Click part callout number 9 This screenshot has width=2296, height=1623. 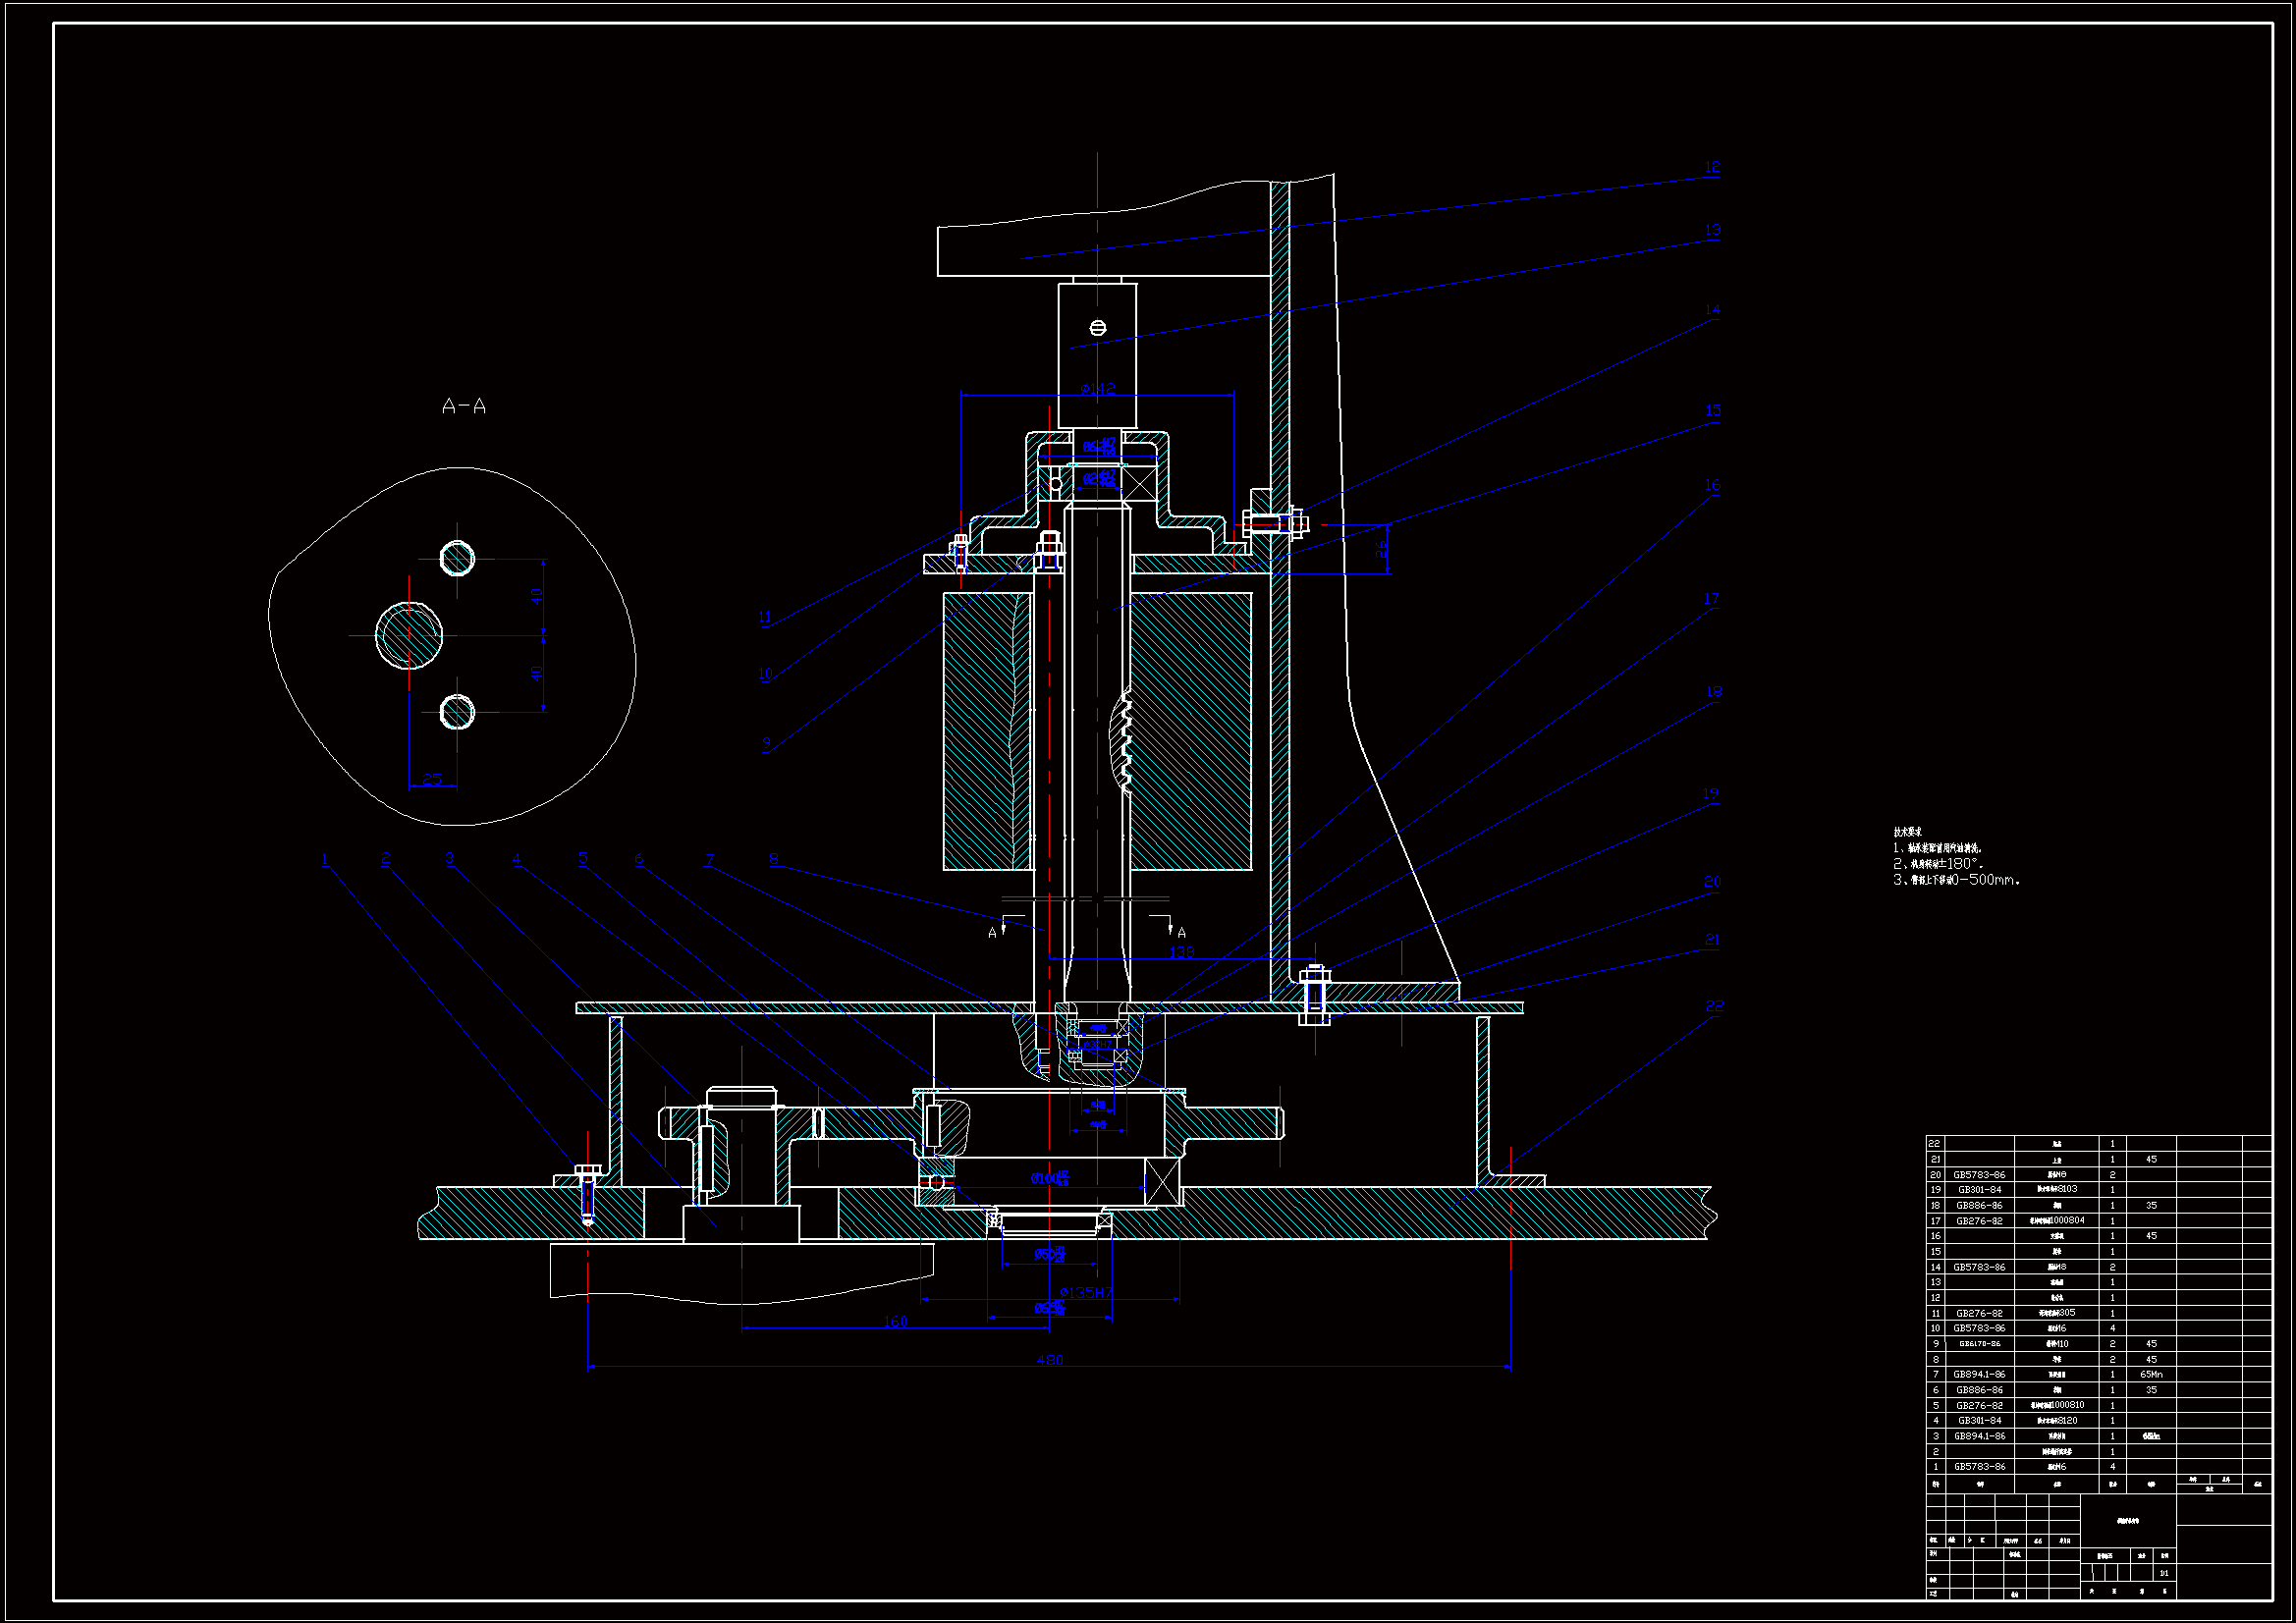(x=766, y=743)
